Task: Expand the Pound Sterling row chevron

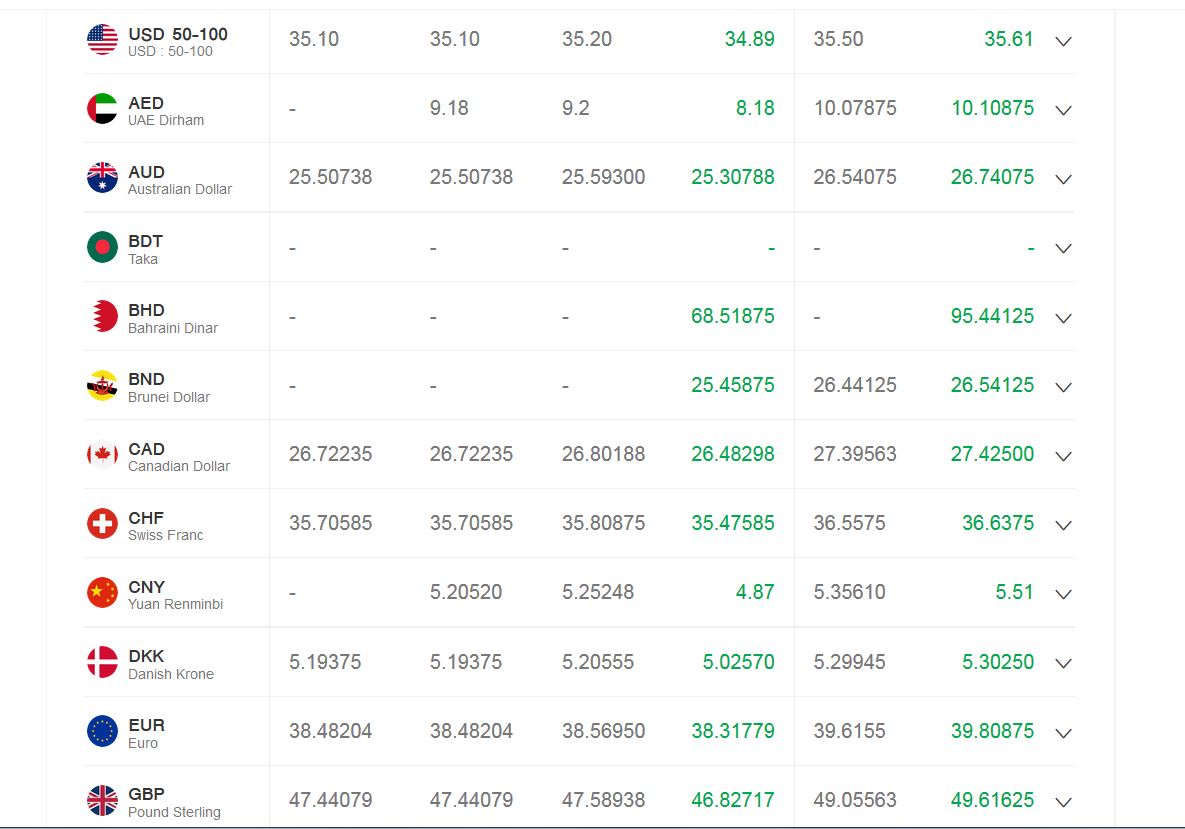Action: coord(1064,802)
